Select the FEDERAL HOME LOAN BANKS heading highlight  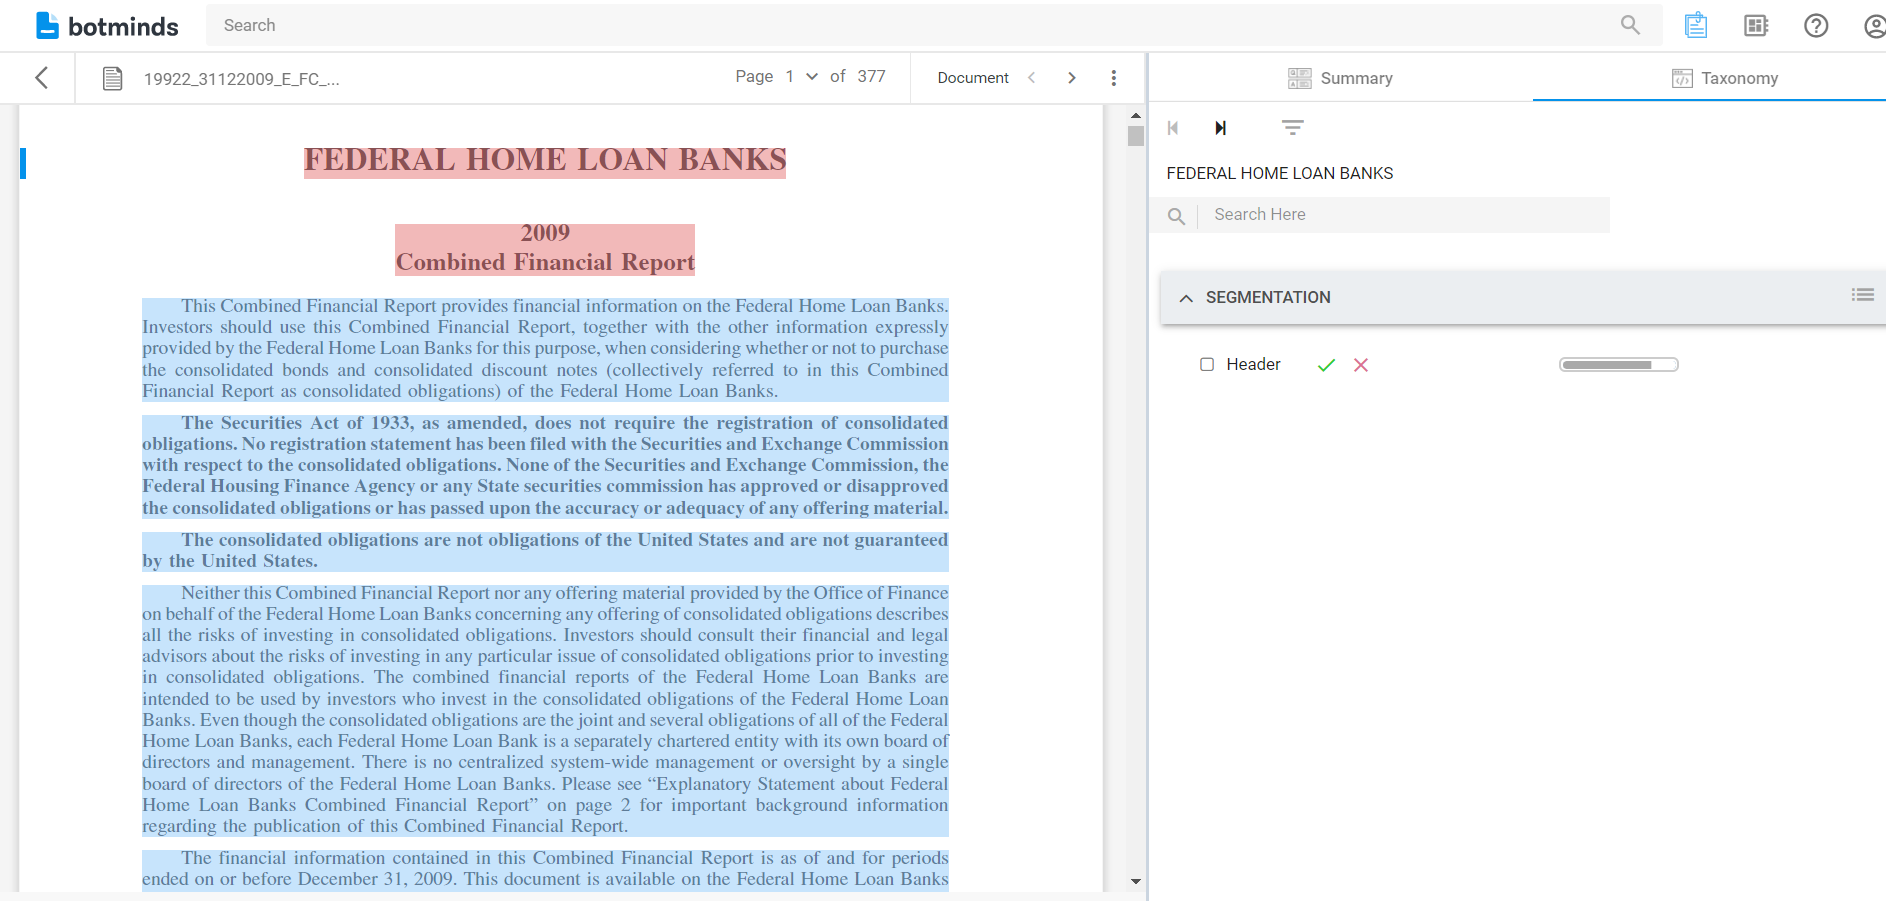(545, 161)
